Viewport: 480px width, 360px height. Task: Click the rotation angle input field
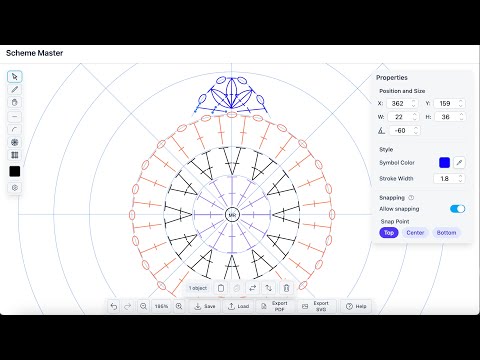(405, 131)
